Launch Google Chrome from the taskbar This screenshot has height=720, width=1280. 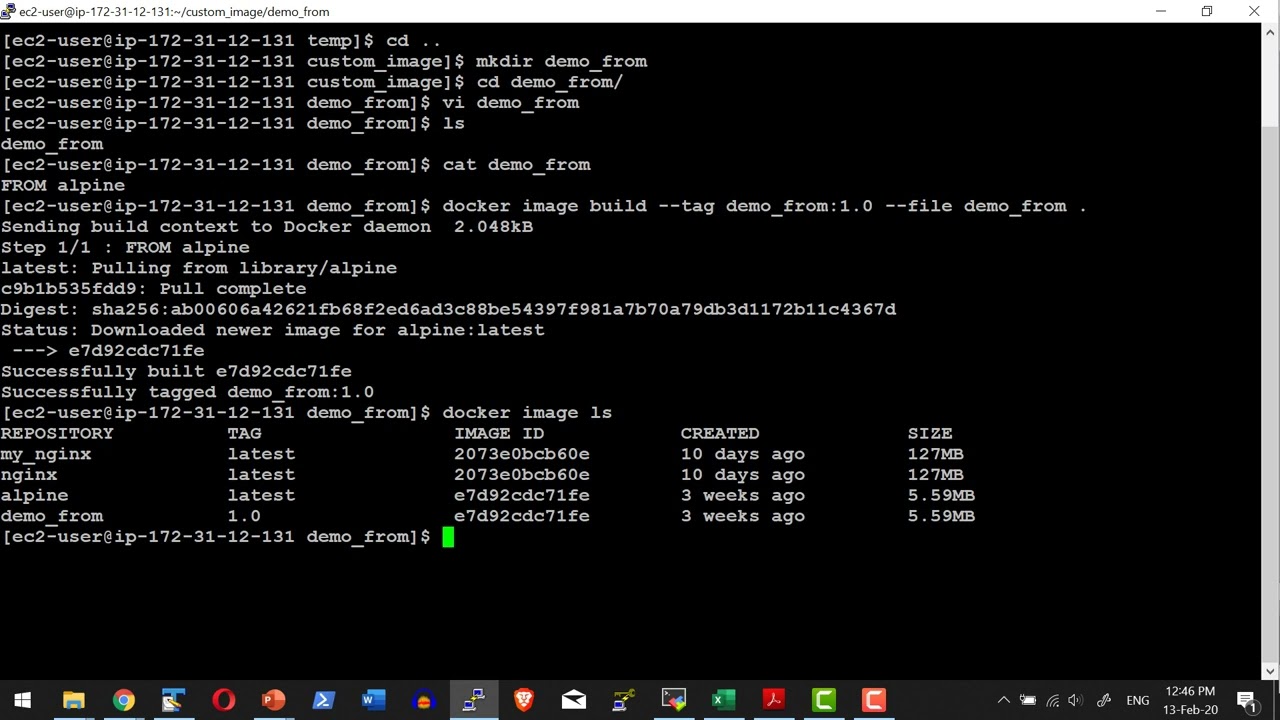[124, 700]
